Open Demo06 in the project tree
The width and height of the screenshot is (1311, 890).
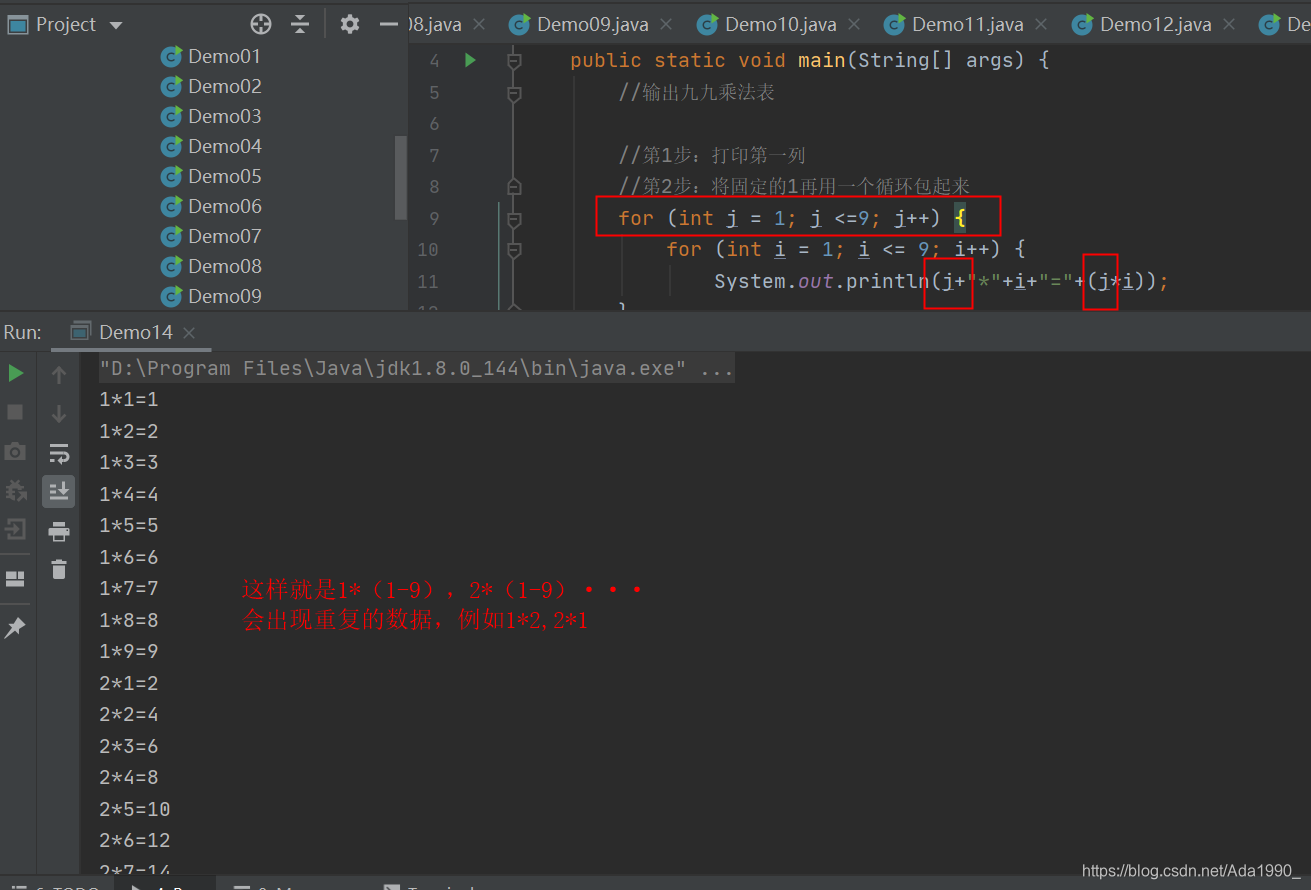(211, 207)
